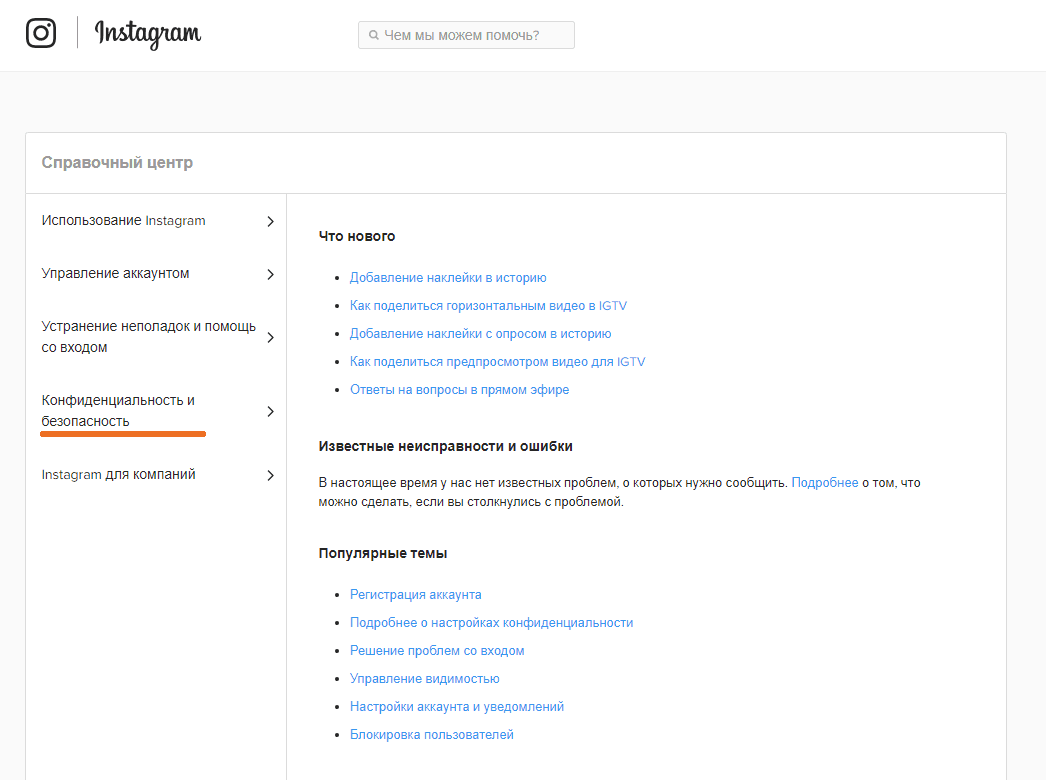This screenshot has width=1046, height=780.
Task: Expand chevron beside "Конфиденциальность и безопасность"
Action: click(270, 412)
